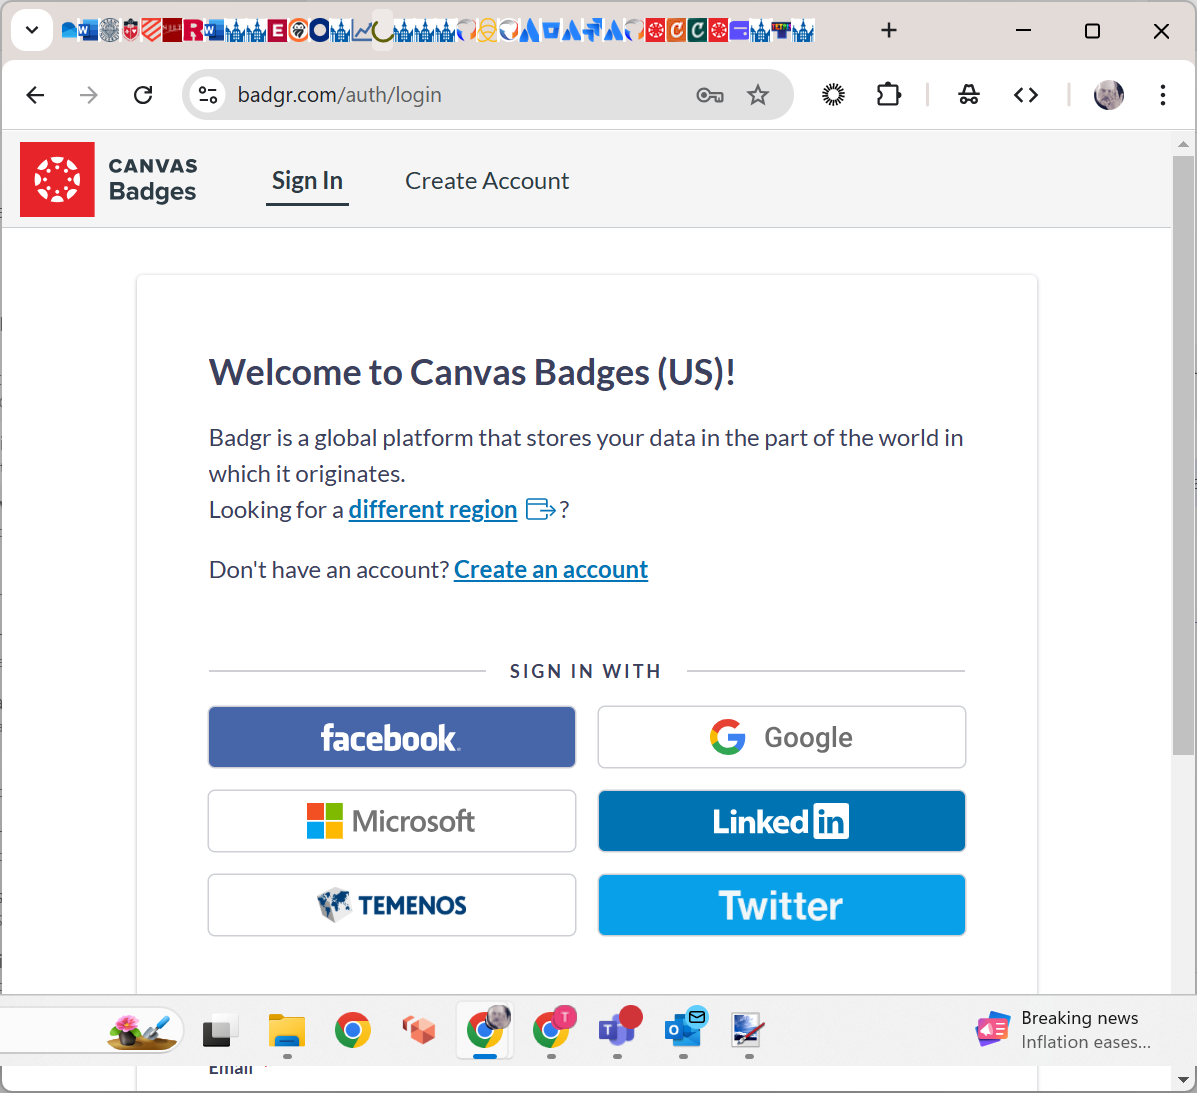Click the angle-brackets code extension icon
1197x1093 pixels.
pyautogui.click(x=1025, y=95)
